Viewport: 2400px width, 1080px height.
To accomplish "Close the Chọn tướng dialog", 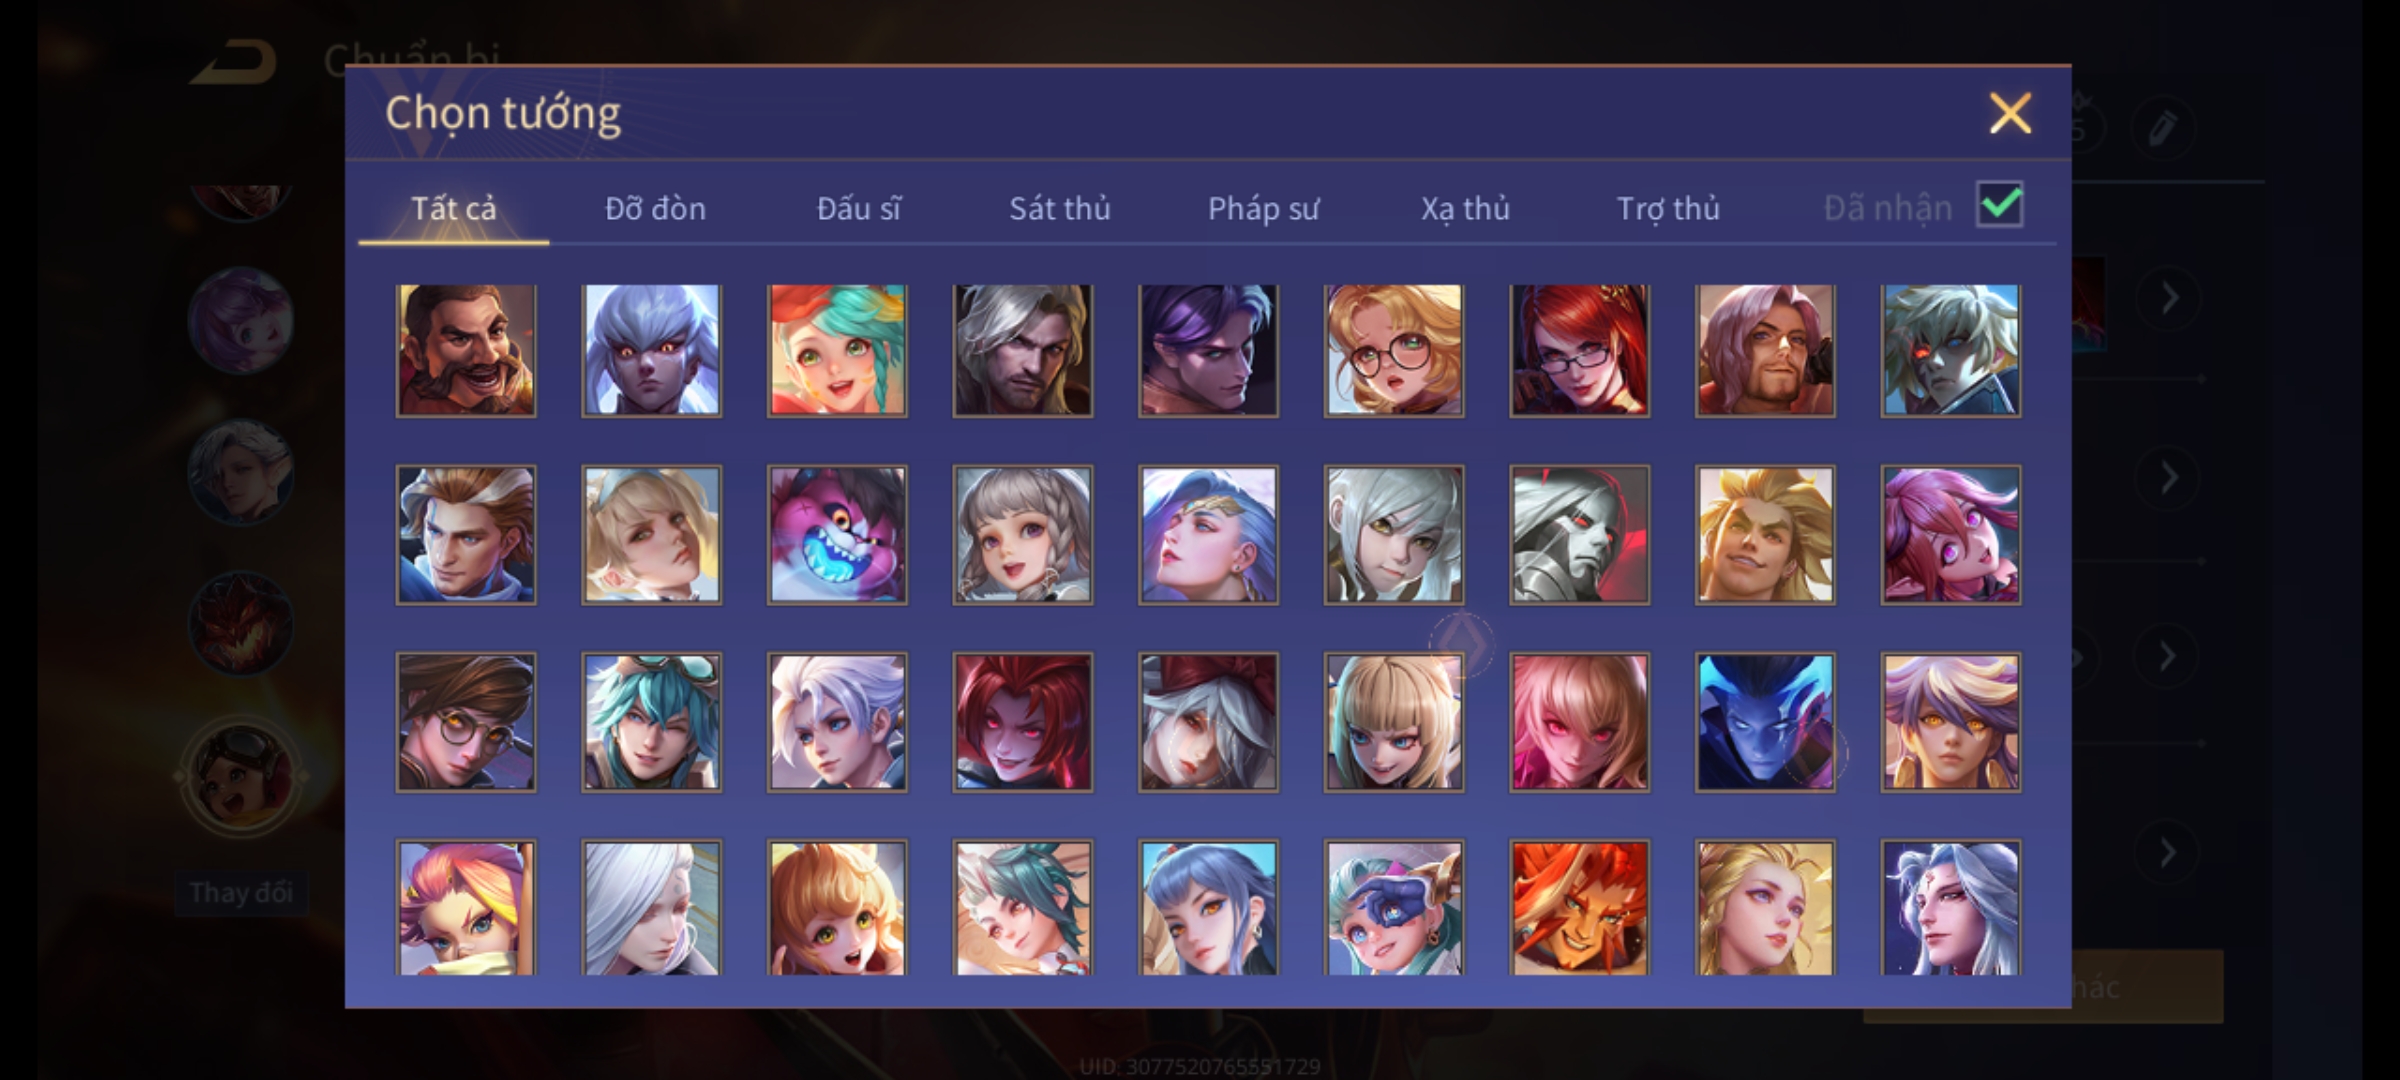I will [x=2010, y=113].
